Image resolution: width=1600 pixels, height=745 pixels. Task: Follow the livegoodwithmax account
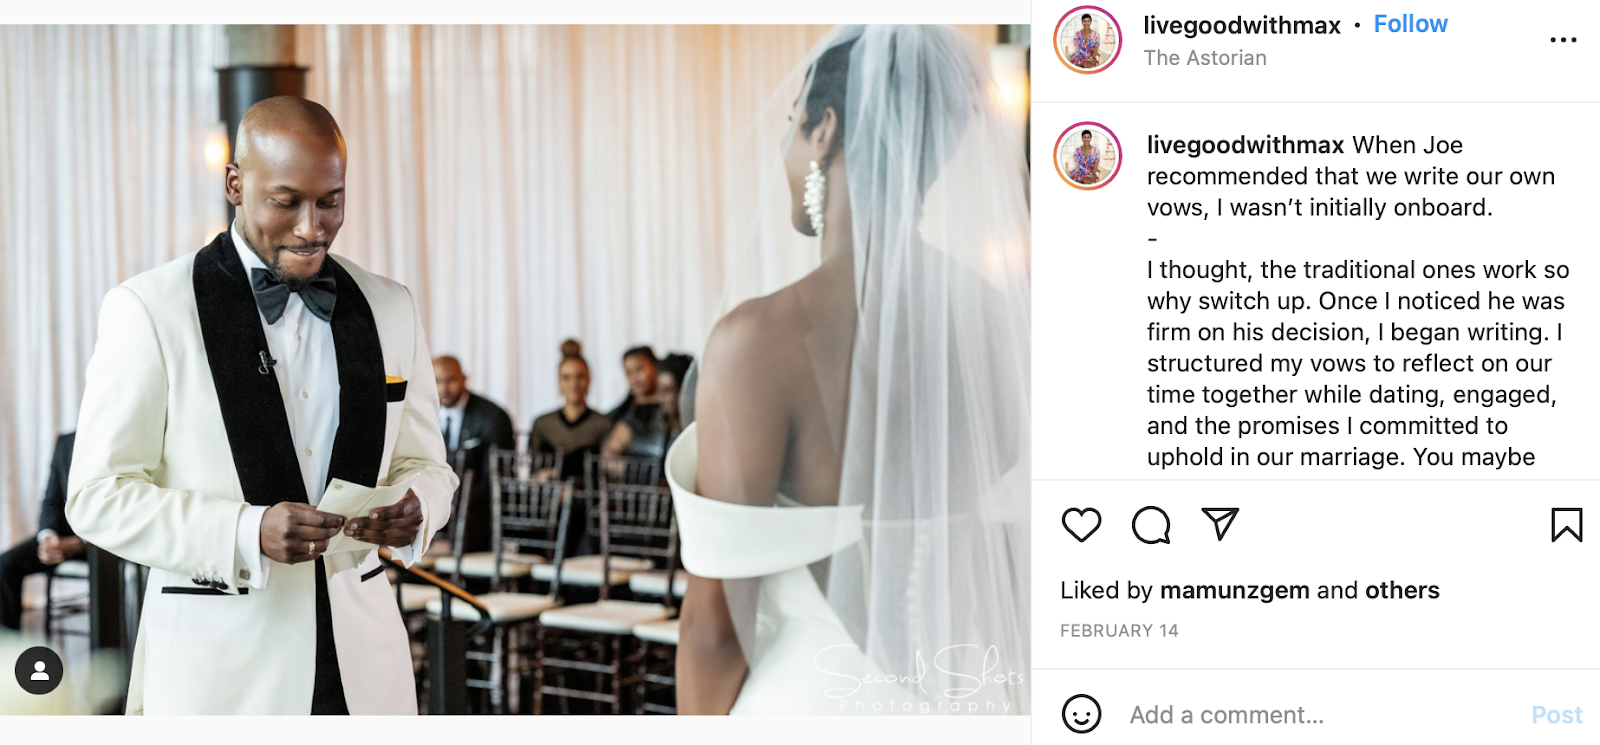1410,24
